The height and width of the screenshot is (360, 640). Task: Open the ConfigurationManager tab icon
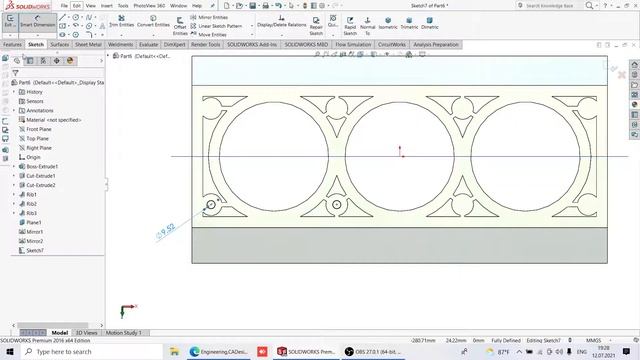pos(43,61)
